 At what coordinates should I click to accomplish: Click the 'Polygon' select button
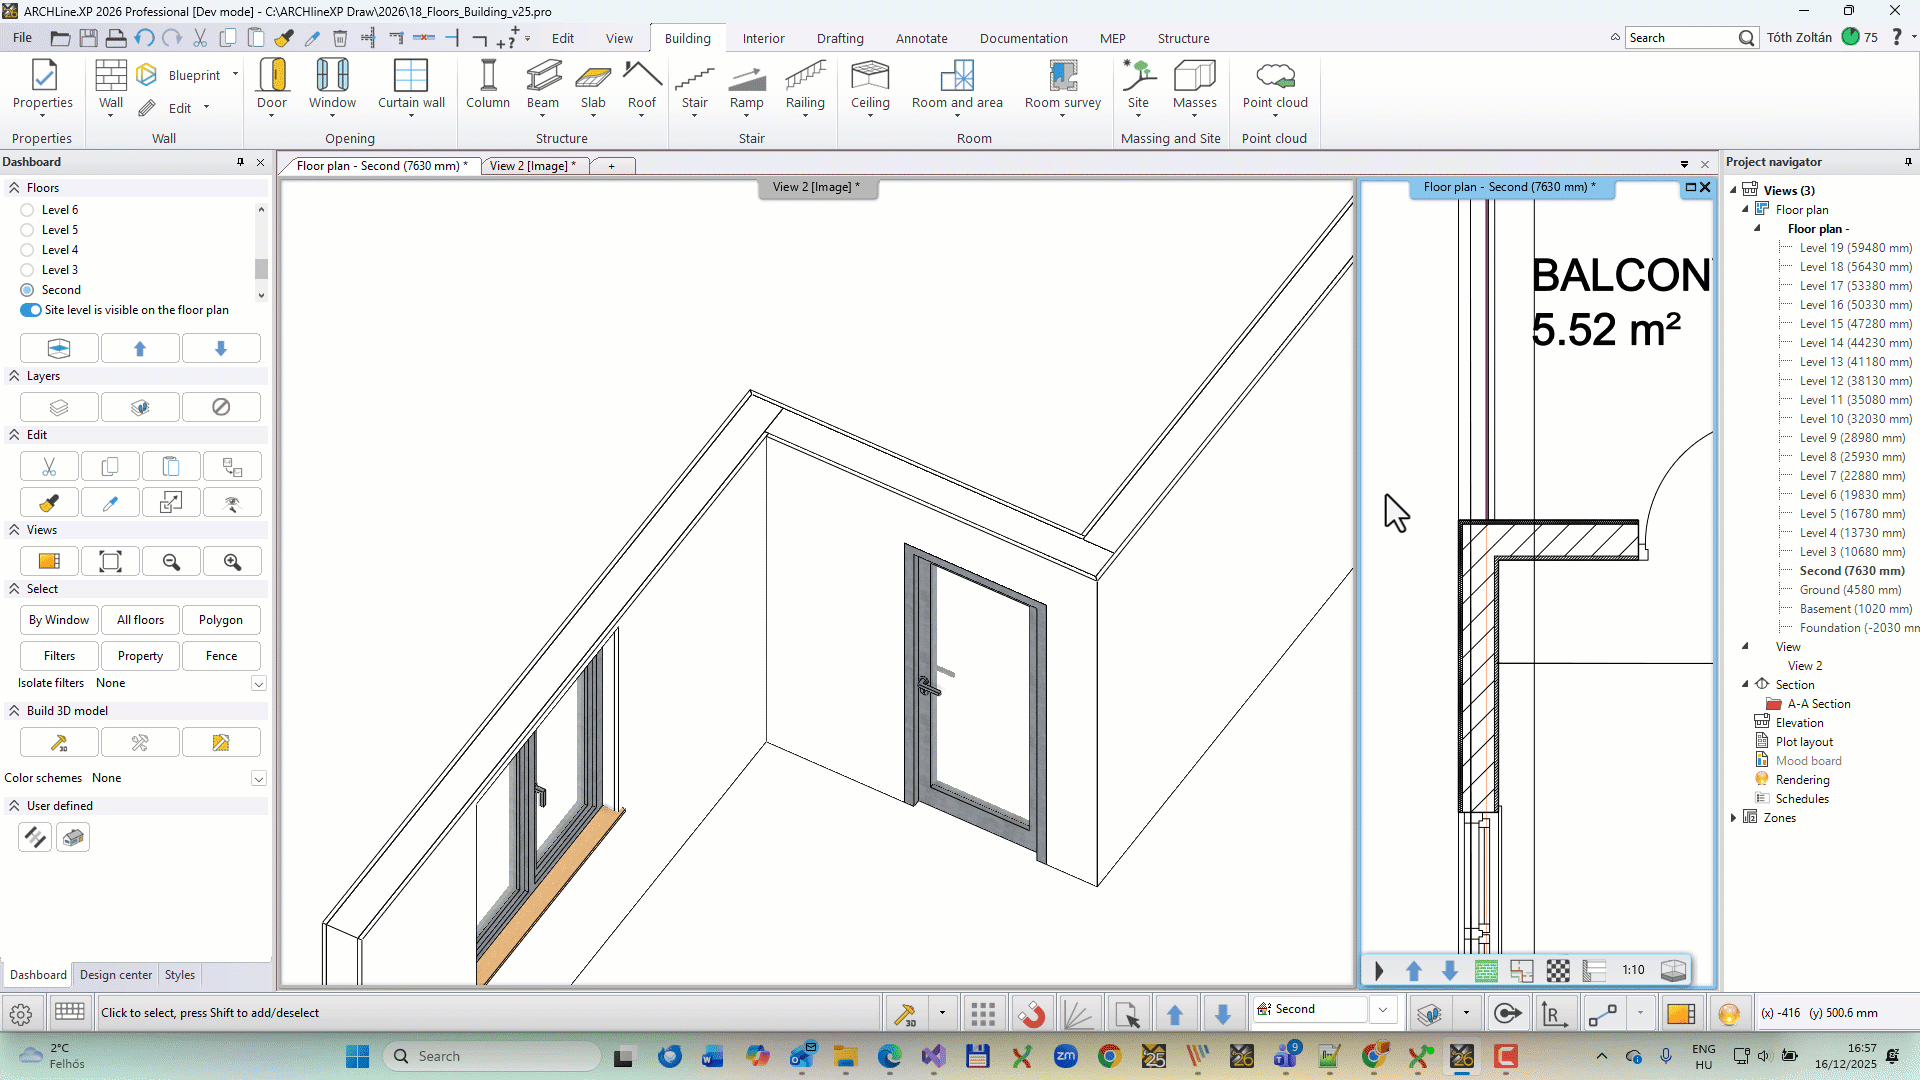(x=221, y=620)
